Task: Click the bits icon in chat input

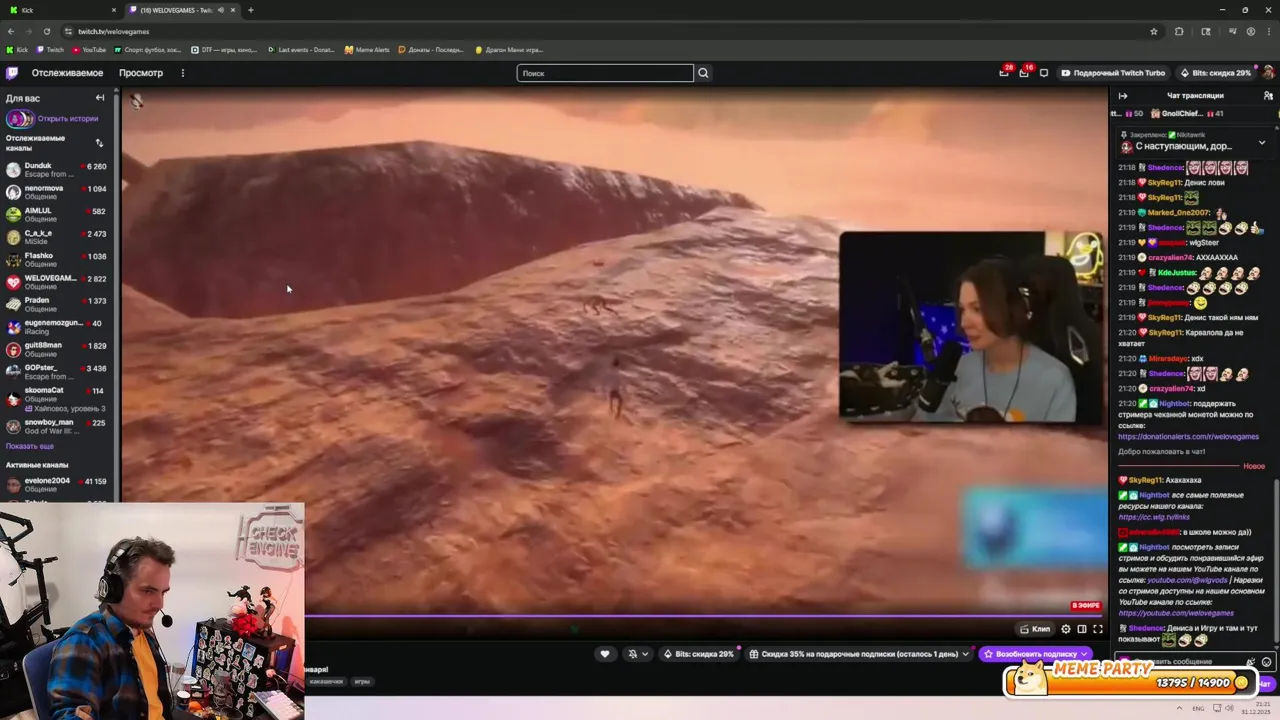Action: (1250, 661)
